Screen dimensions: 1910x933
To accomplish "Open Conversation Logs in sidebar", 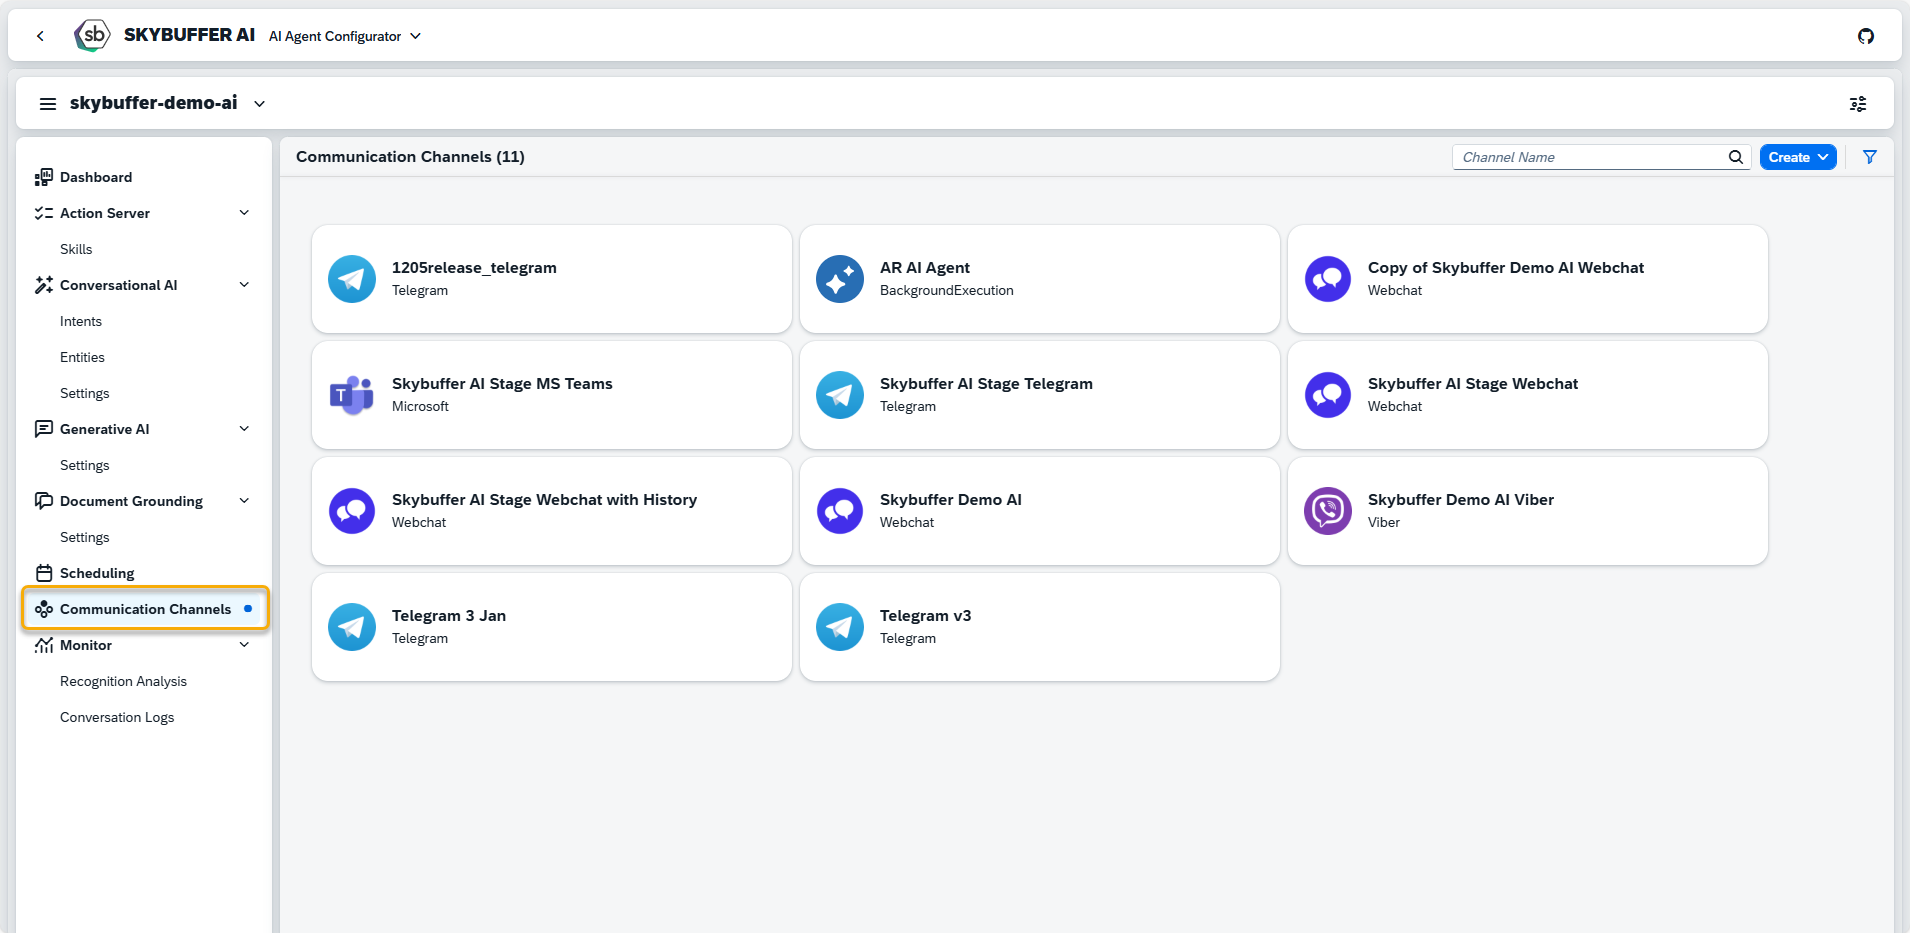I will [x=117, y=717].
